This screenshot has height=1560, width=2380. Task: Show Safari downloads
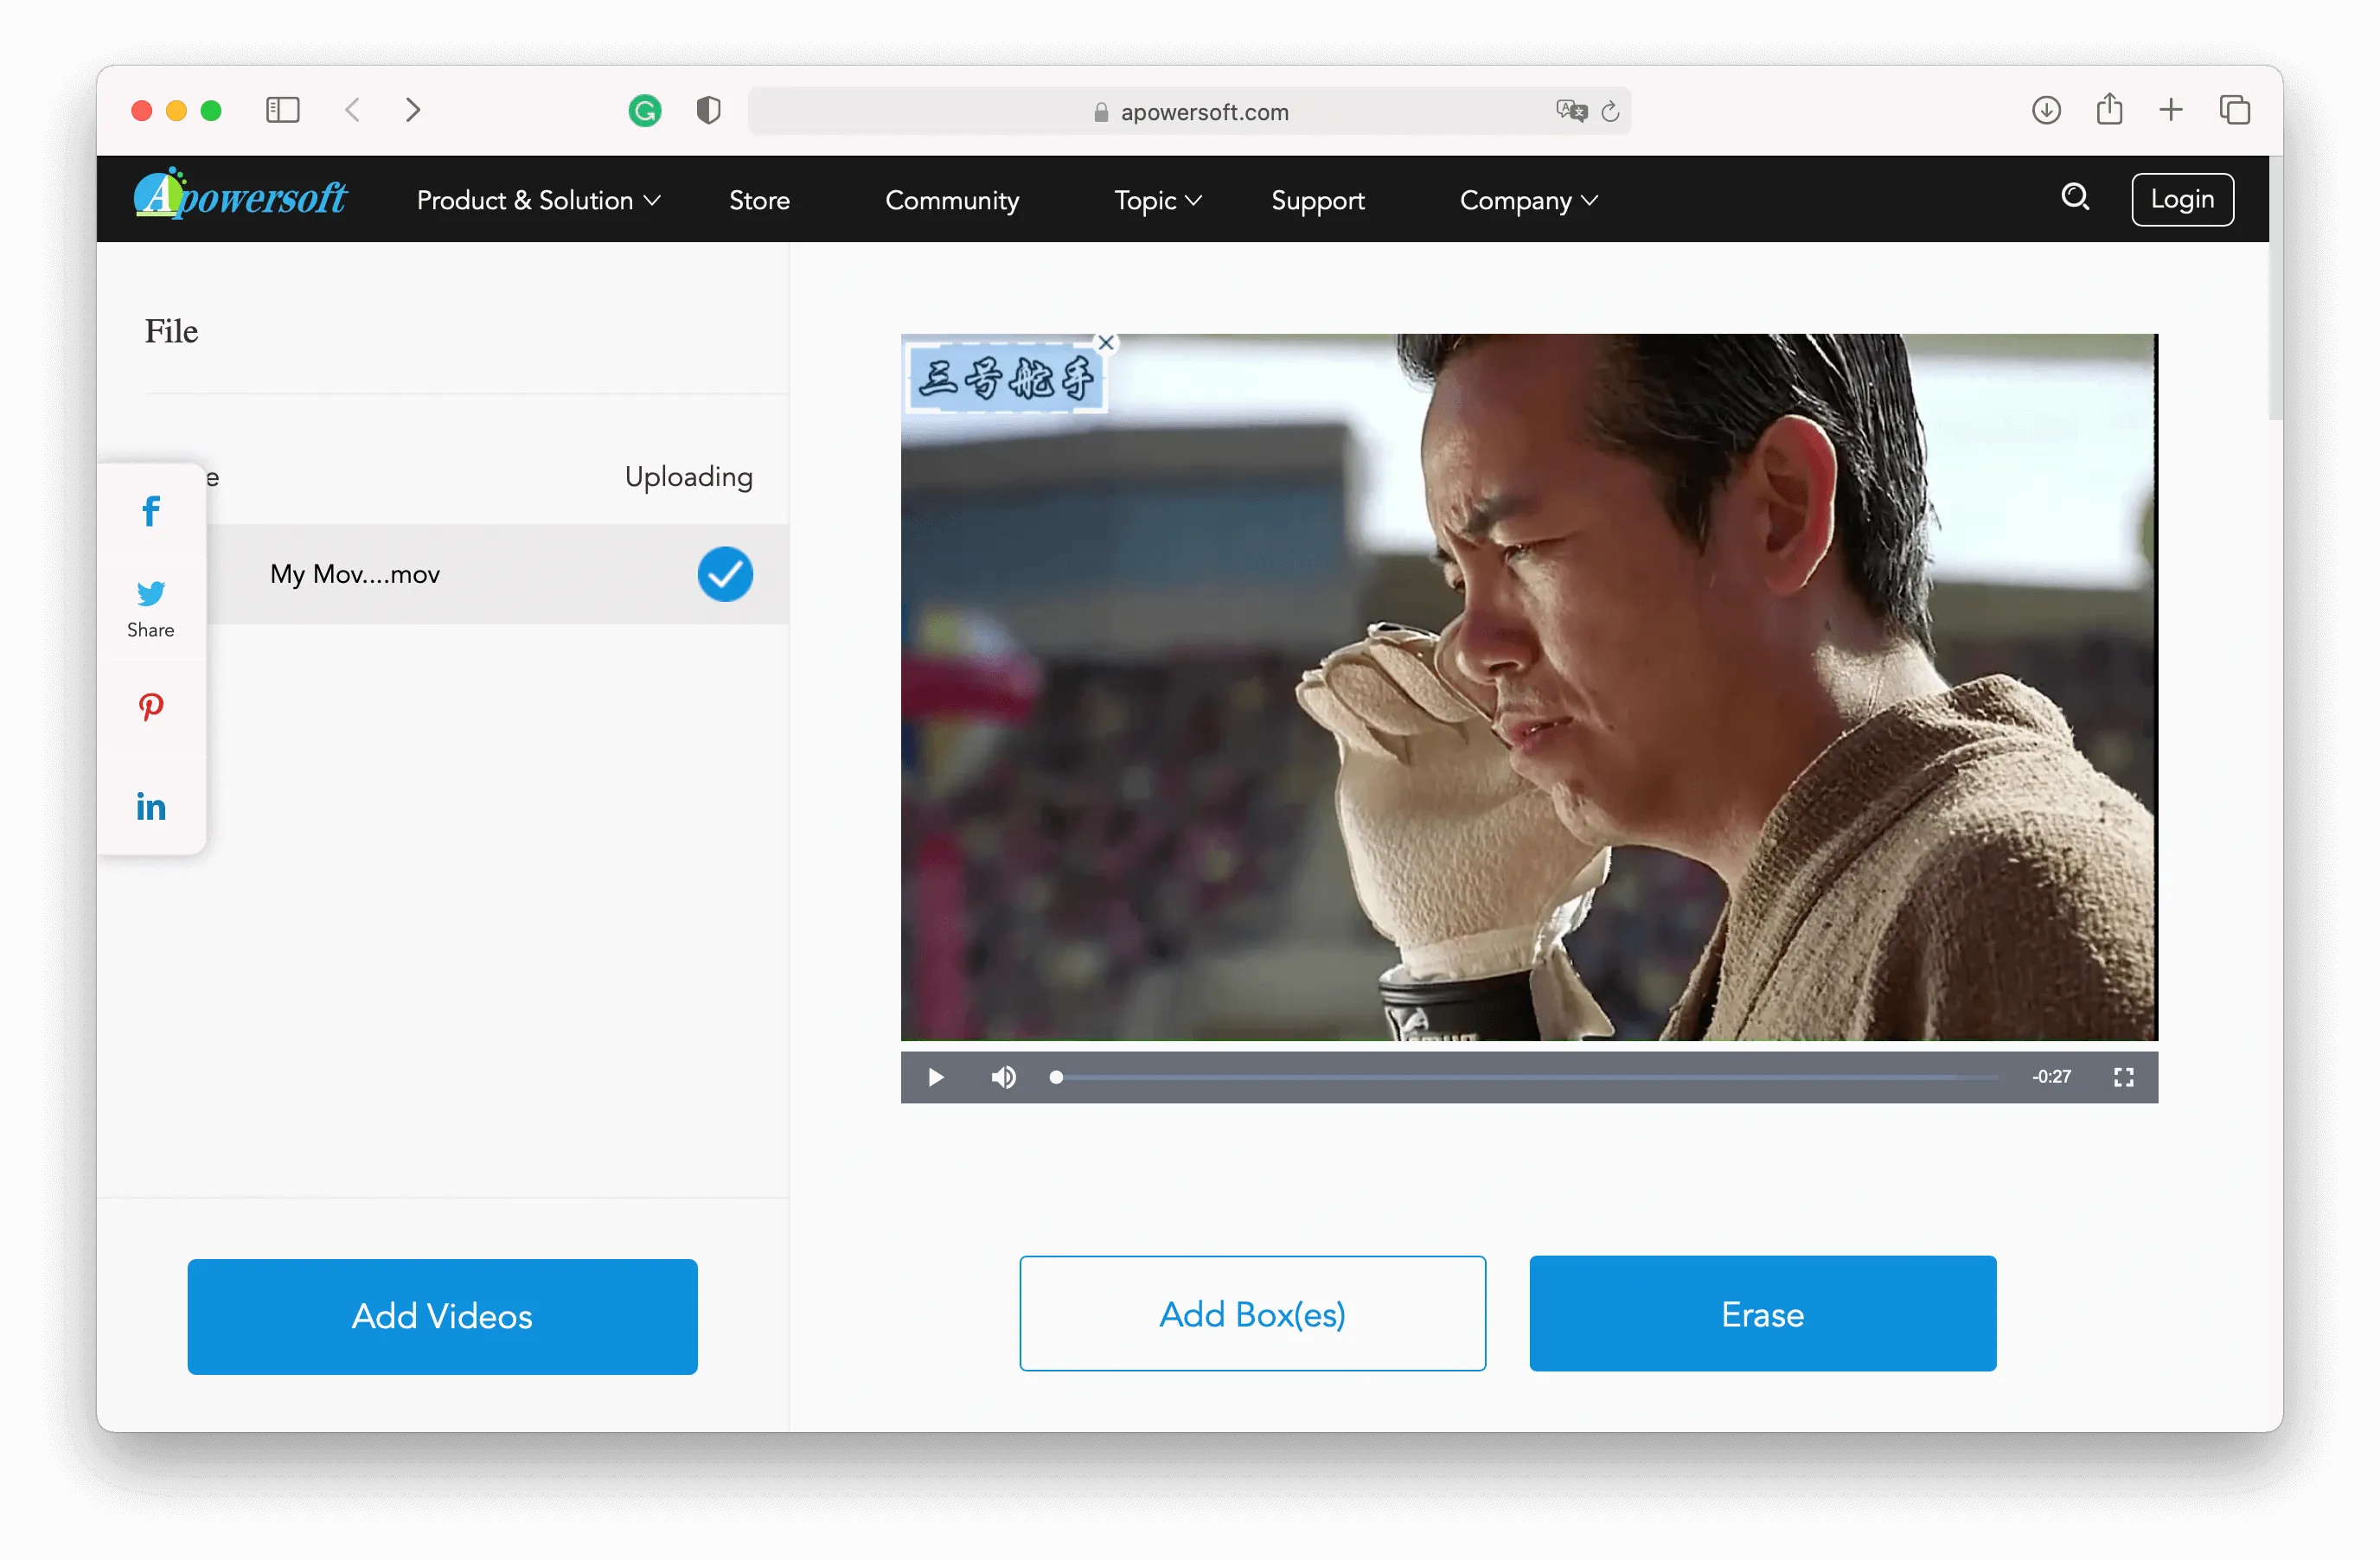pyautogui.click(x=2046, y=110)
